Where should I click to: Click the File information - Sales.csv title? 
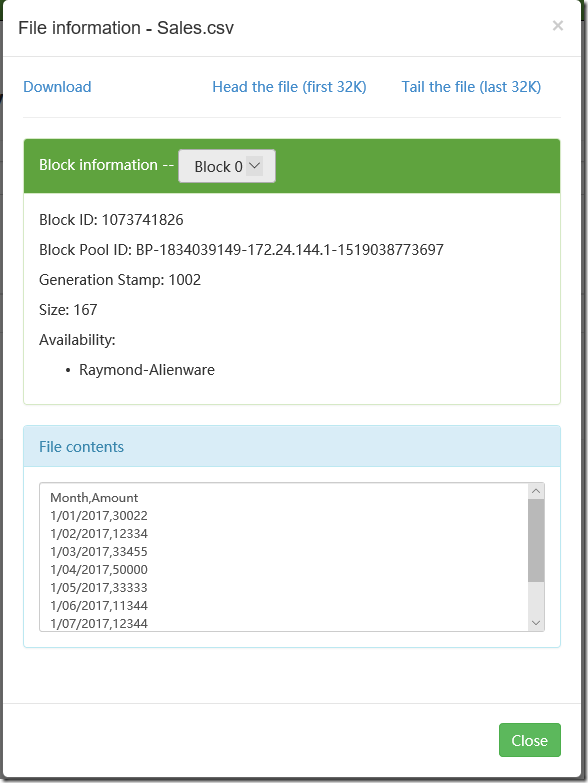(126, 28)
